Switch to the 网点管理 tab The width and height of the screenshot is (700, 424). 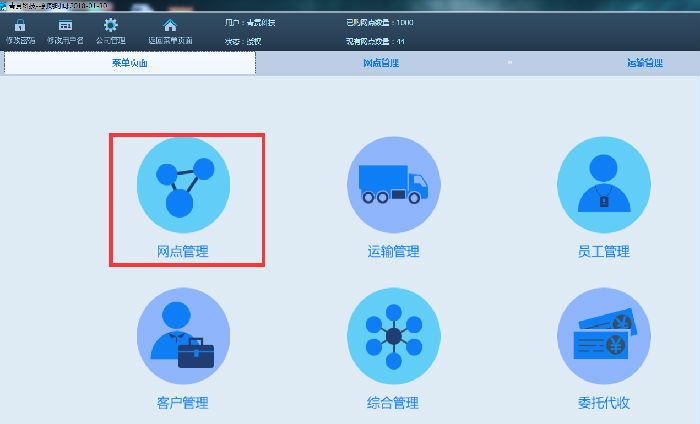[380, 63]
